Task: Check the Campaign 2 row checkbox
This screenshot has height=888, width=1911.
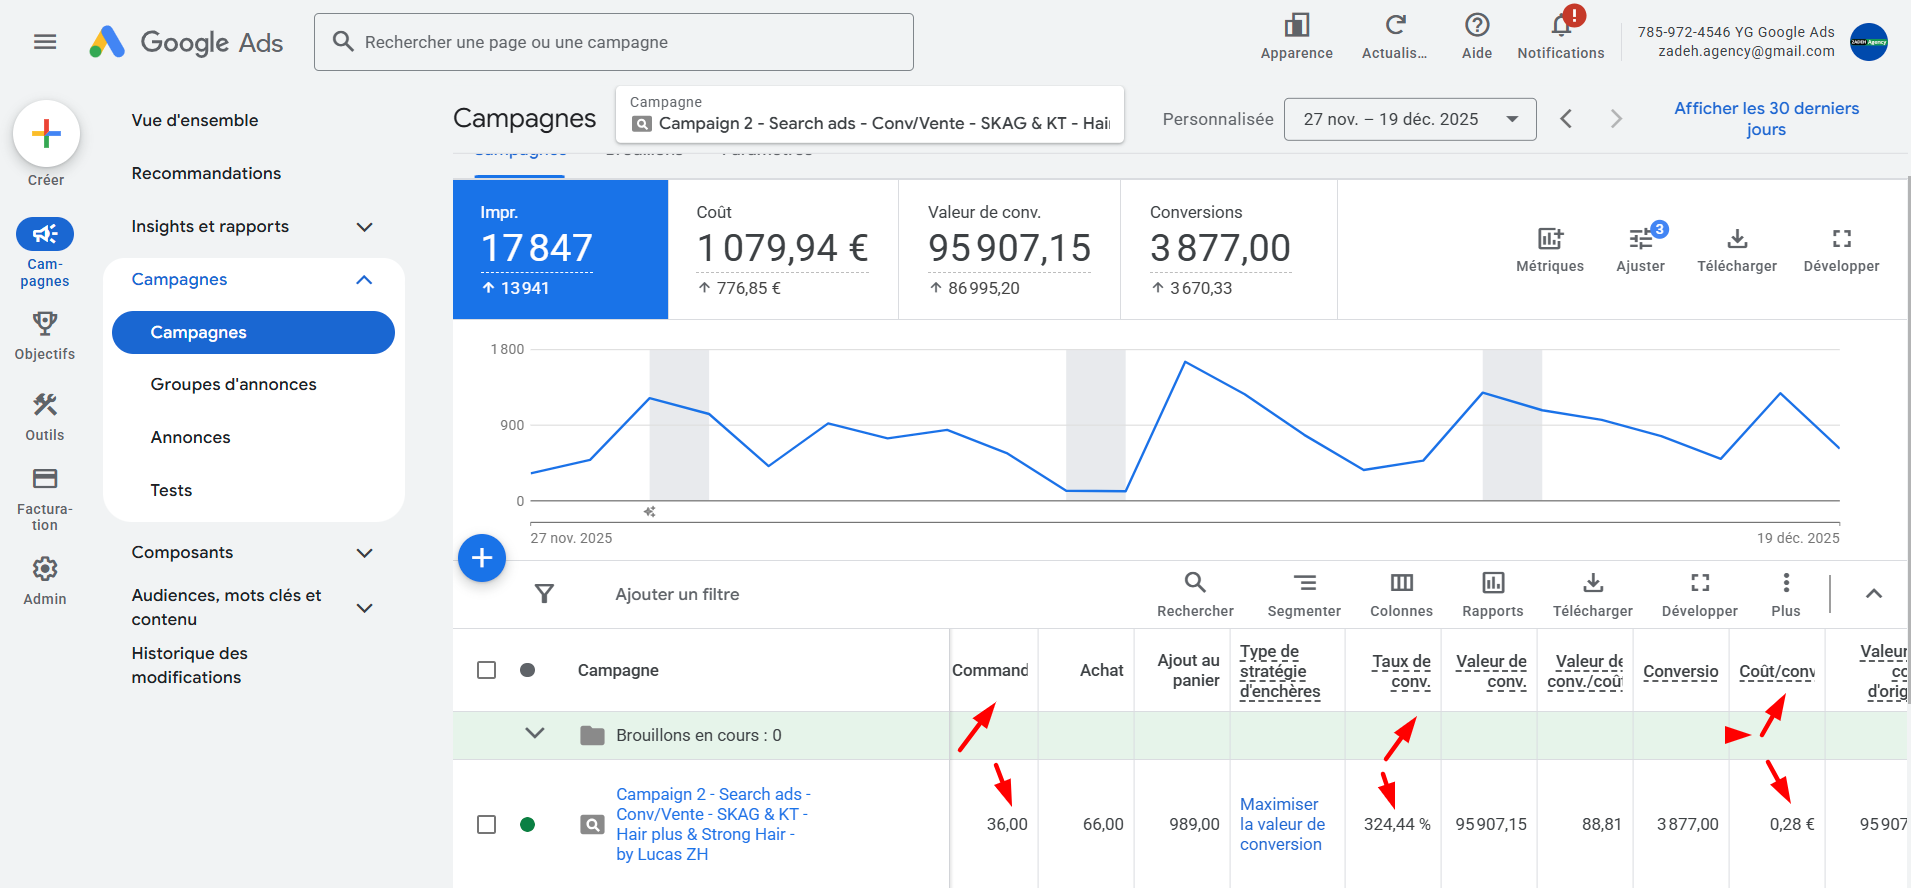Action: 487,824
